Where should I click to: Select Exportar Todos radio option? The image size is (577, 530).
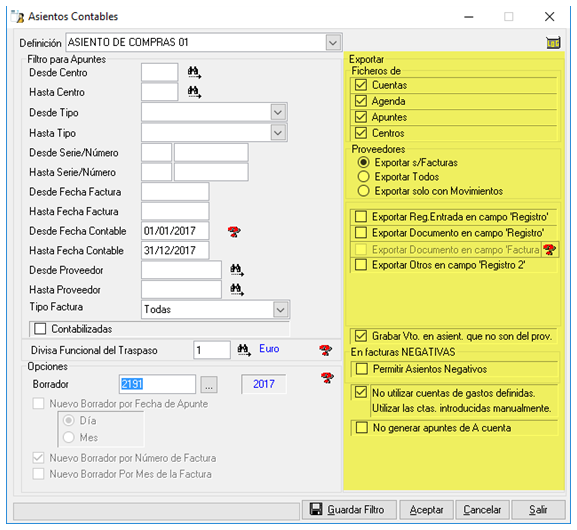coord(363,177)
